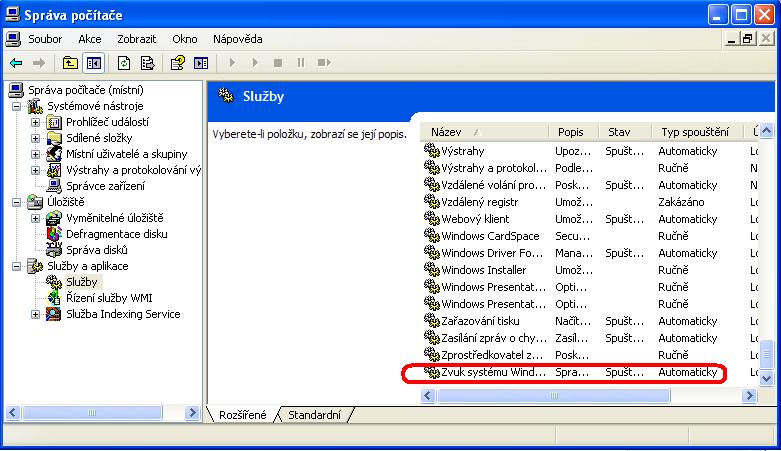Click the Refresh toolbar icon

[x=125, y=62]
